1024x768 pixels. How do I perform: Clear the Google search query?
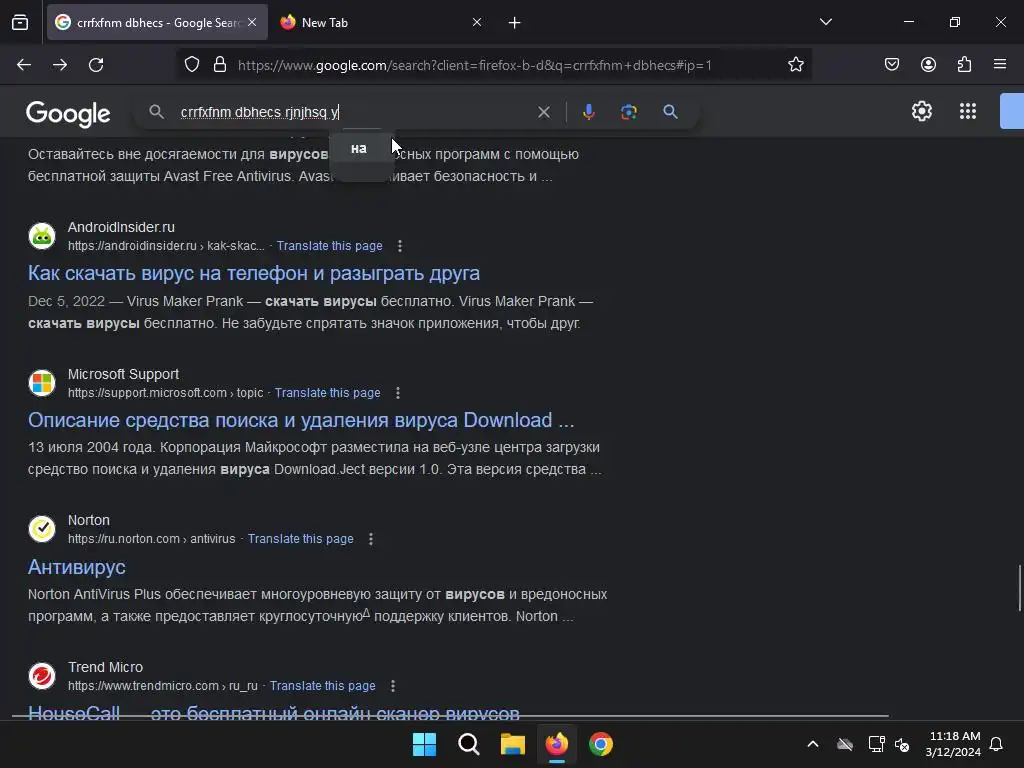543,112
